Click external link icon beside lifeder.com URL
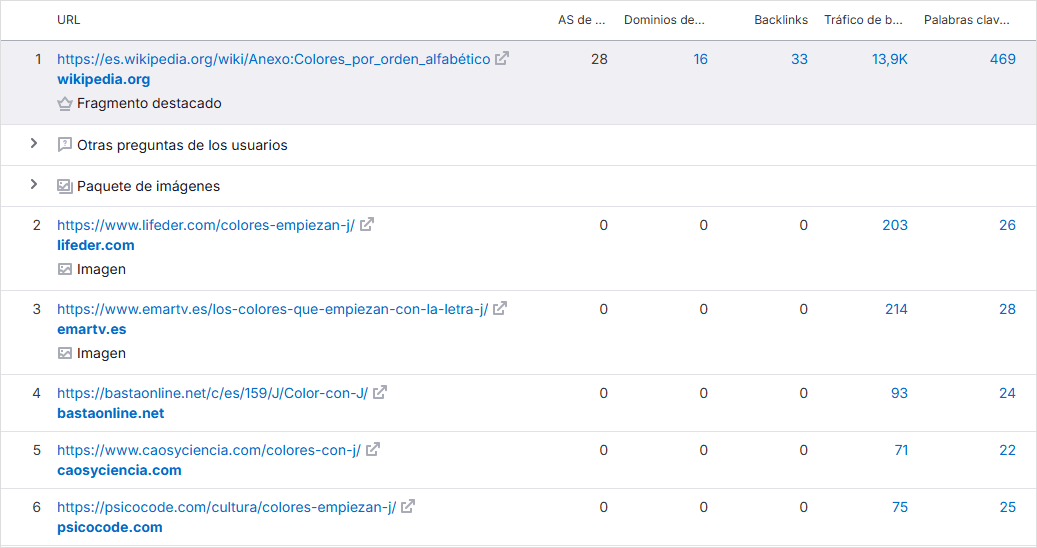The width and height of the screenshot is (1037, 548). tap(367, 225)
